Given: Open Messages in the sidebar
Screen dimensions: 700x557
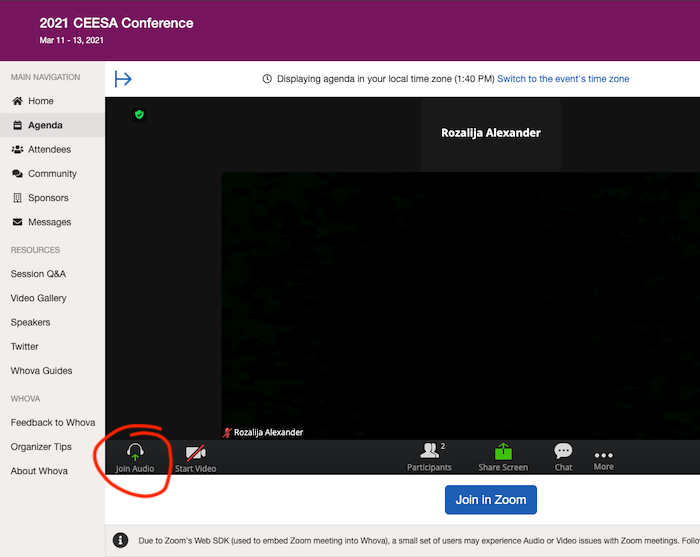Looking at the screenshot, I should click(x=52, y=222).
